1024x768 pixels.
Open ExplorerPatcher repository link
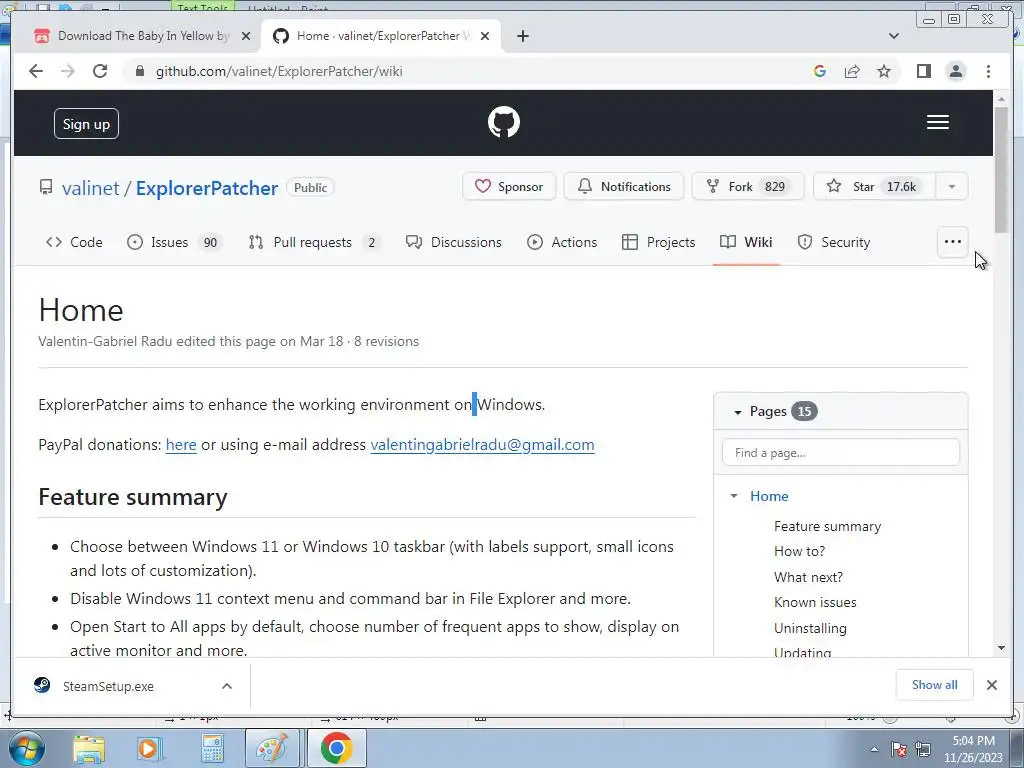[x=207, y=188]
